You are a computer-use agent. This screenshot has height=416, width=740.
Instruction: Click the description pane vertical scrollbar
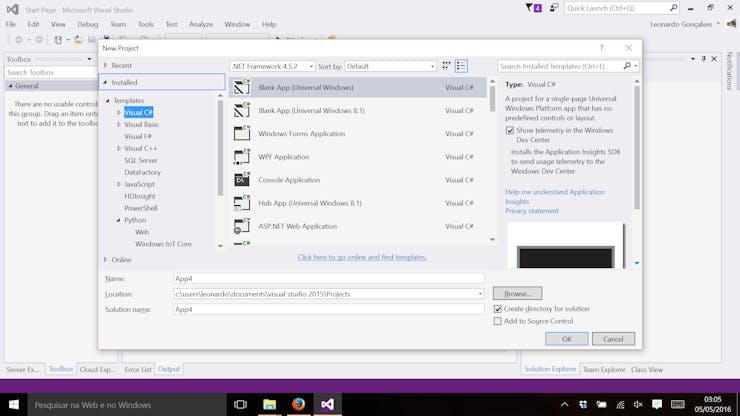pyautogui.click(x=637, y=173)
